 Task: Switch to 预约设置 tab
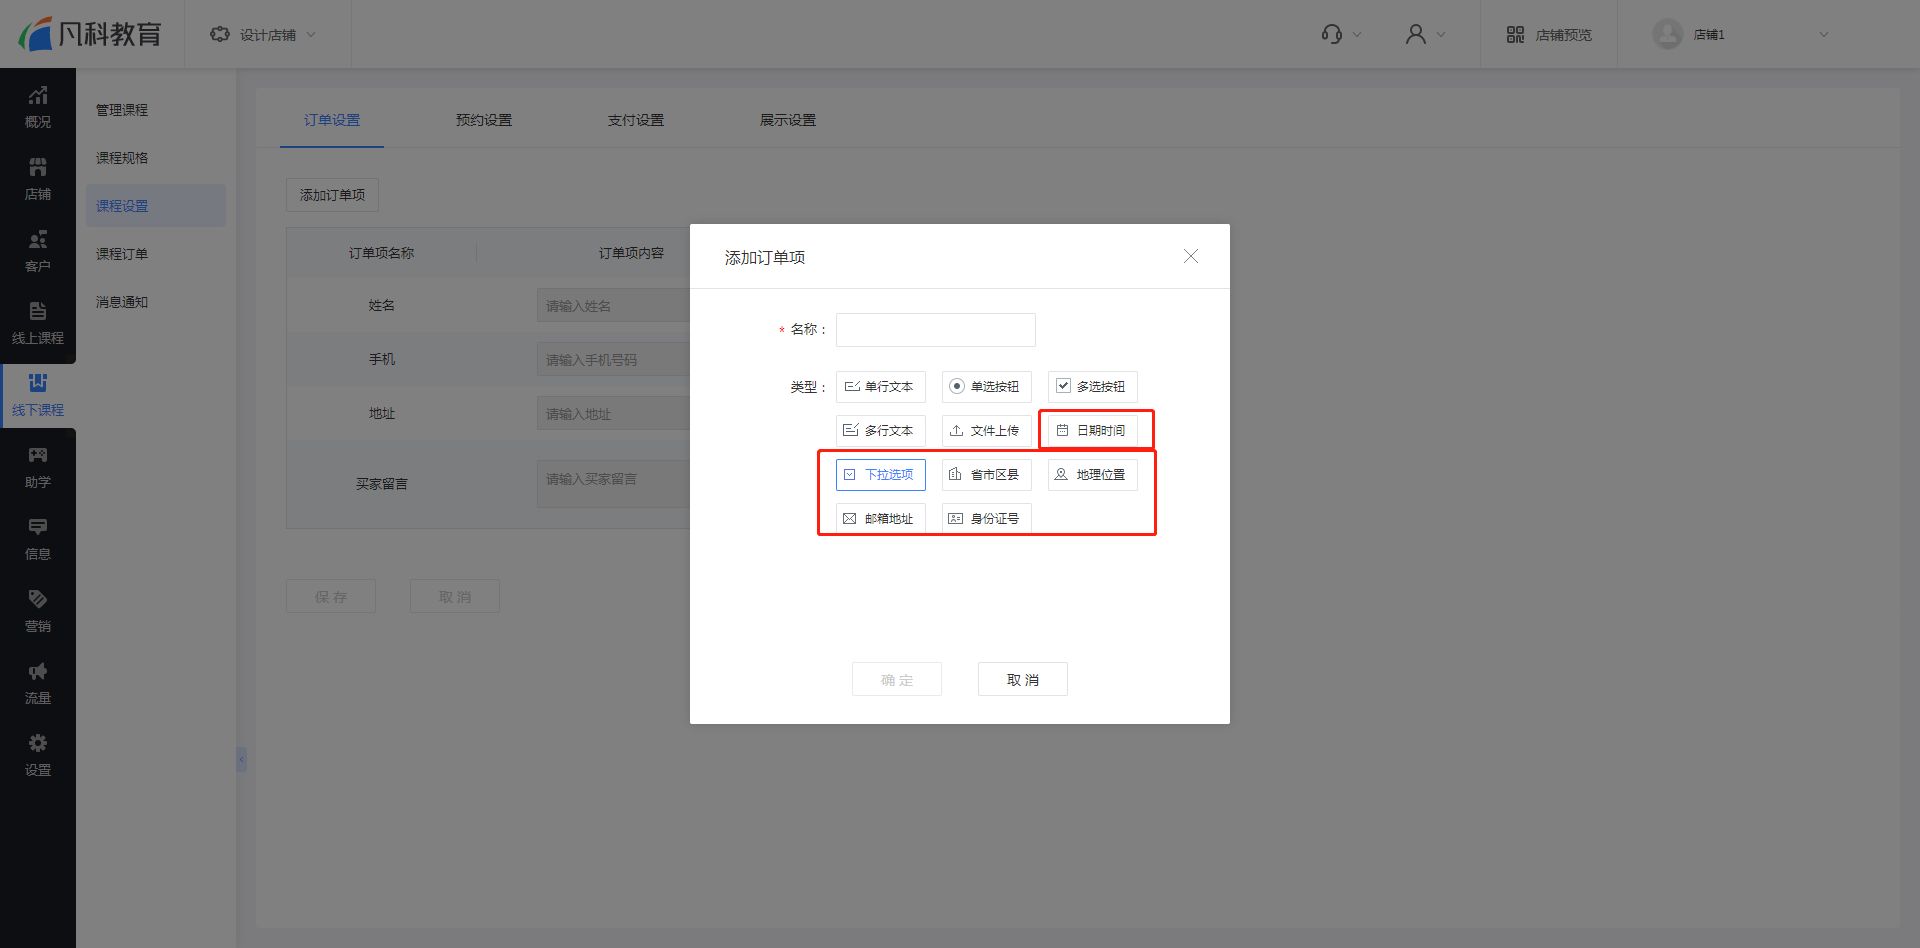coord(484,120)
